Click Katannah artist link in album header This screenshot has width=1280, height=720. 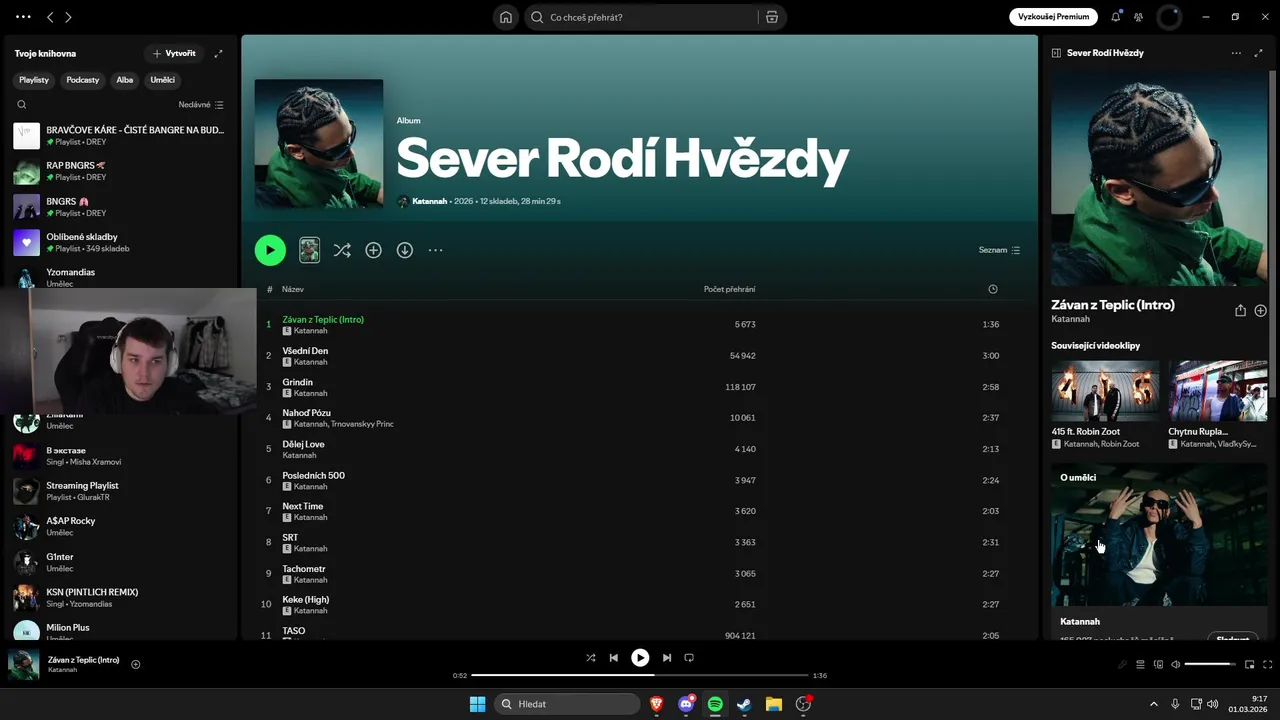tap(430, 201)
